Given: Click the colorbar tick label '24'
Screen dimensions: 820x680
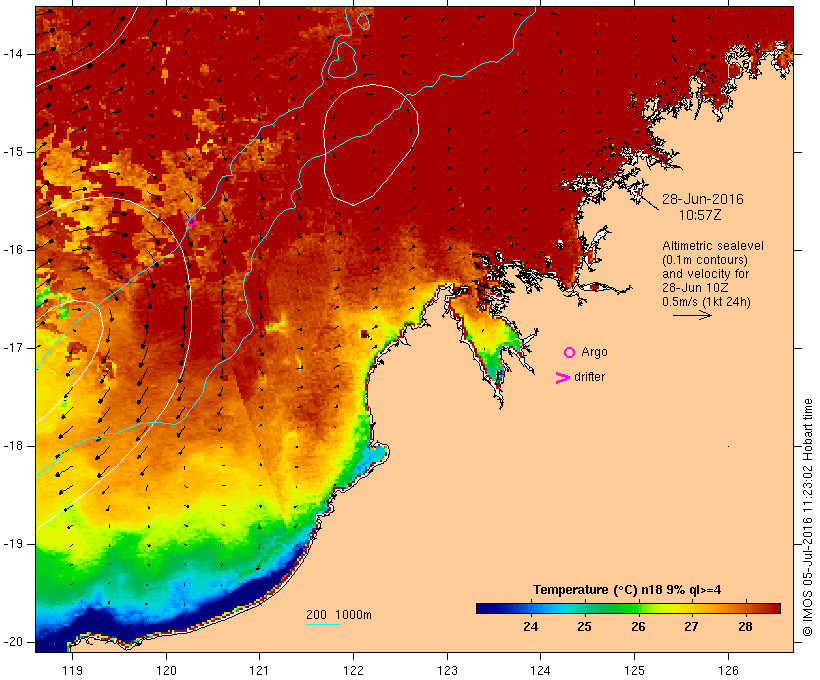Looking at the screenshot, I should (x=531, y=627).
